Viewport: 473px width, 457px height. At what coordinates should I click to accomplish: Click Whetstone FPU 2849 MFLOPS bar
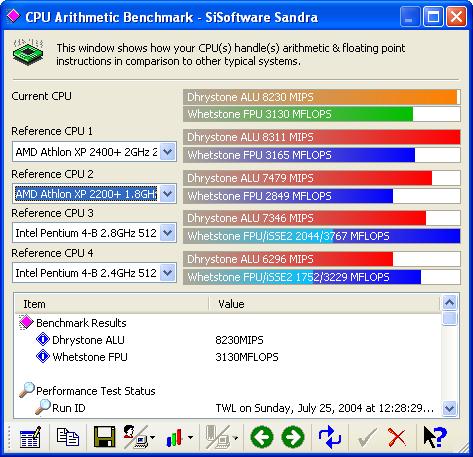(322, 196)
